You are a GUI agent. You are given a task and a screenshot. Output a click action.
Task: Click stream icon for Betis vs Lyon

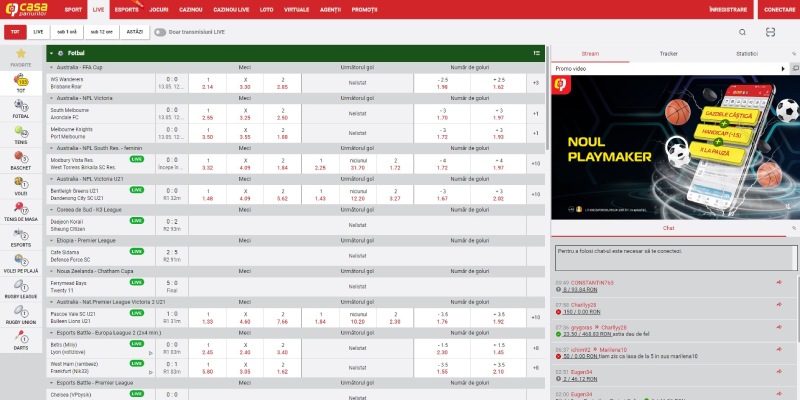pyautogui.click(x=151, y=353)
